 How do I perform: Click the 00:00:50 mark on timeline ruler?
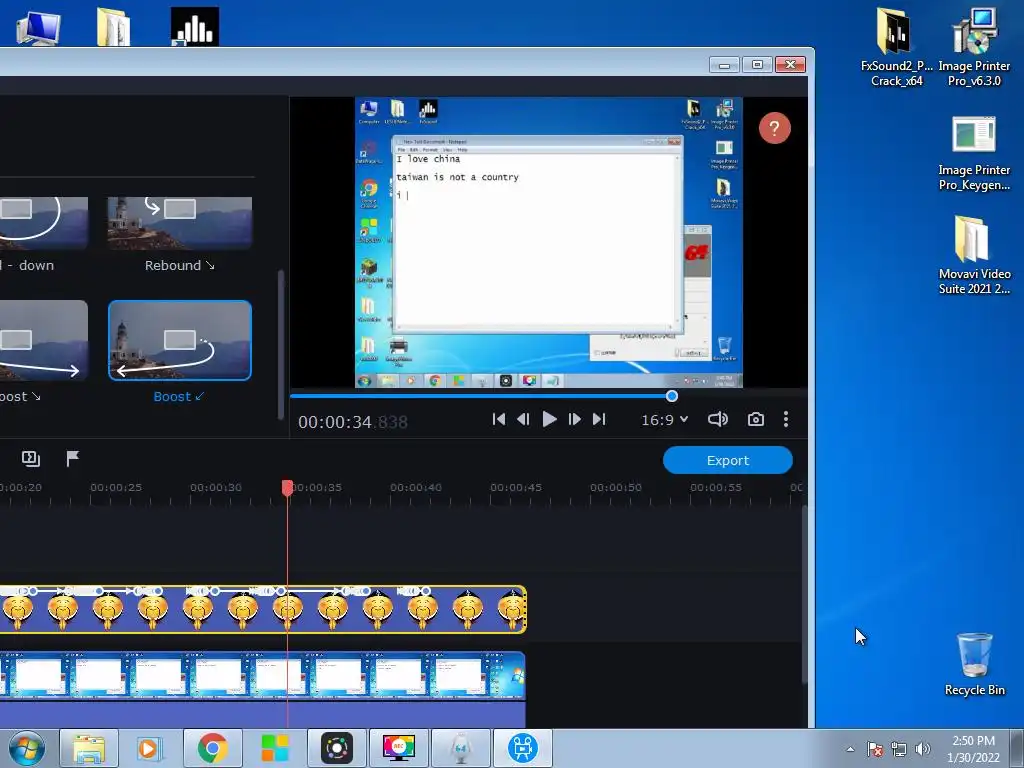pyautogui.click(x=616, y=487)
